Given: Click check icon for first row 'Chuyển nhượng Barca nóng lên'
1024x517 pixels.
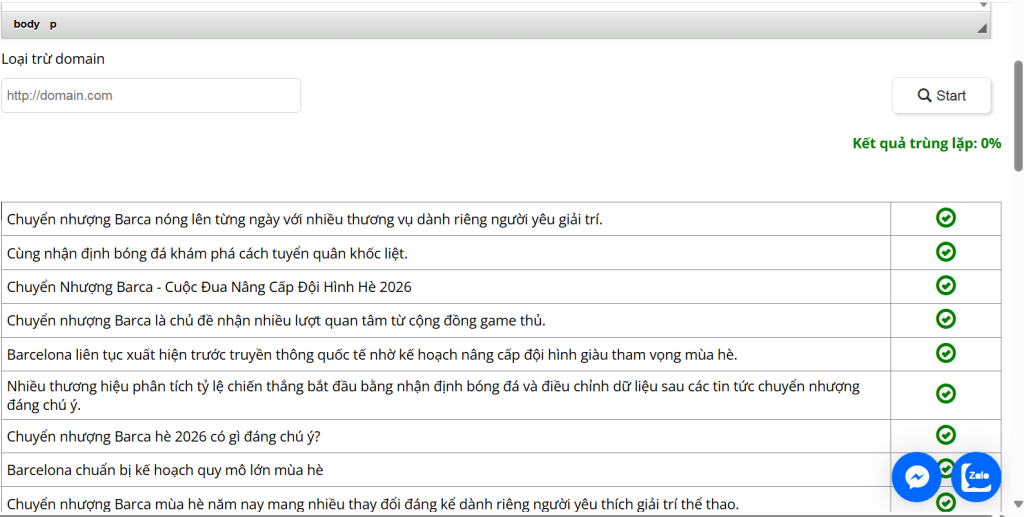Looking at the screenshot, I should (x=946, y=217).
